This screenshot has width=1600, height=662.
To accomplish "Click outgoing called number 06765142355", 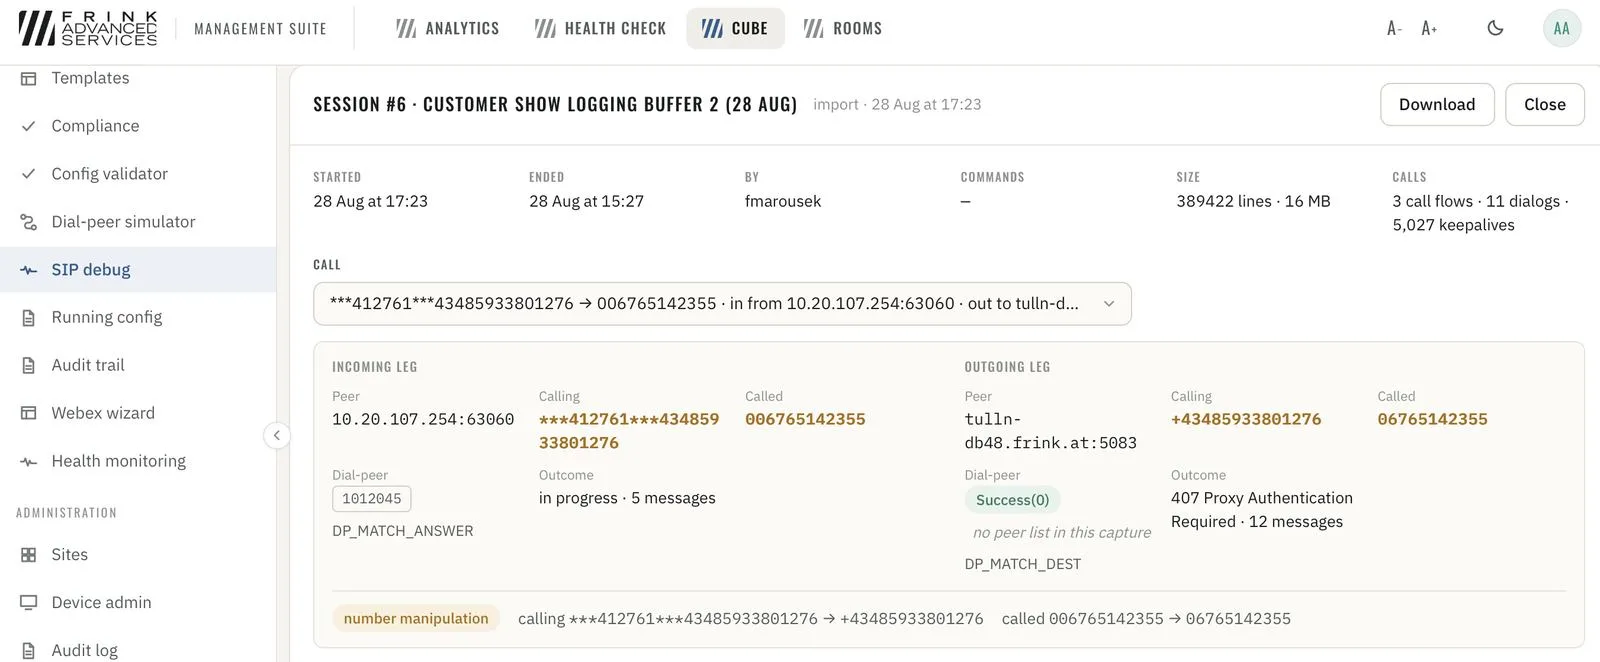I will click(1432, 420).
